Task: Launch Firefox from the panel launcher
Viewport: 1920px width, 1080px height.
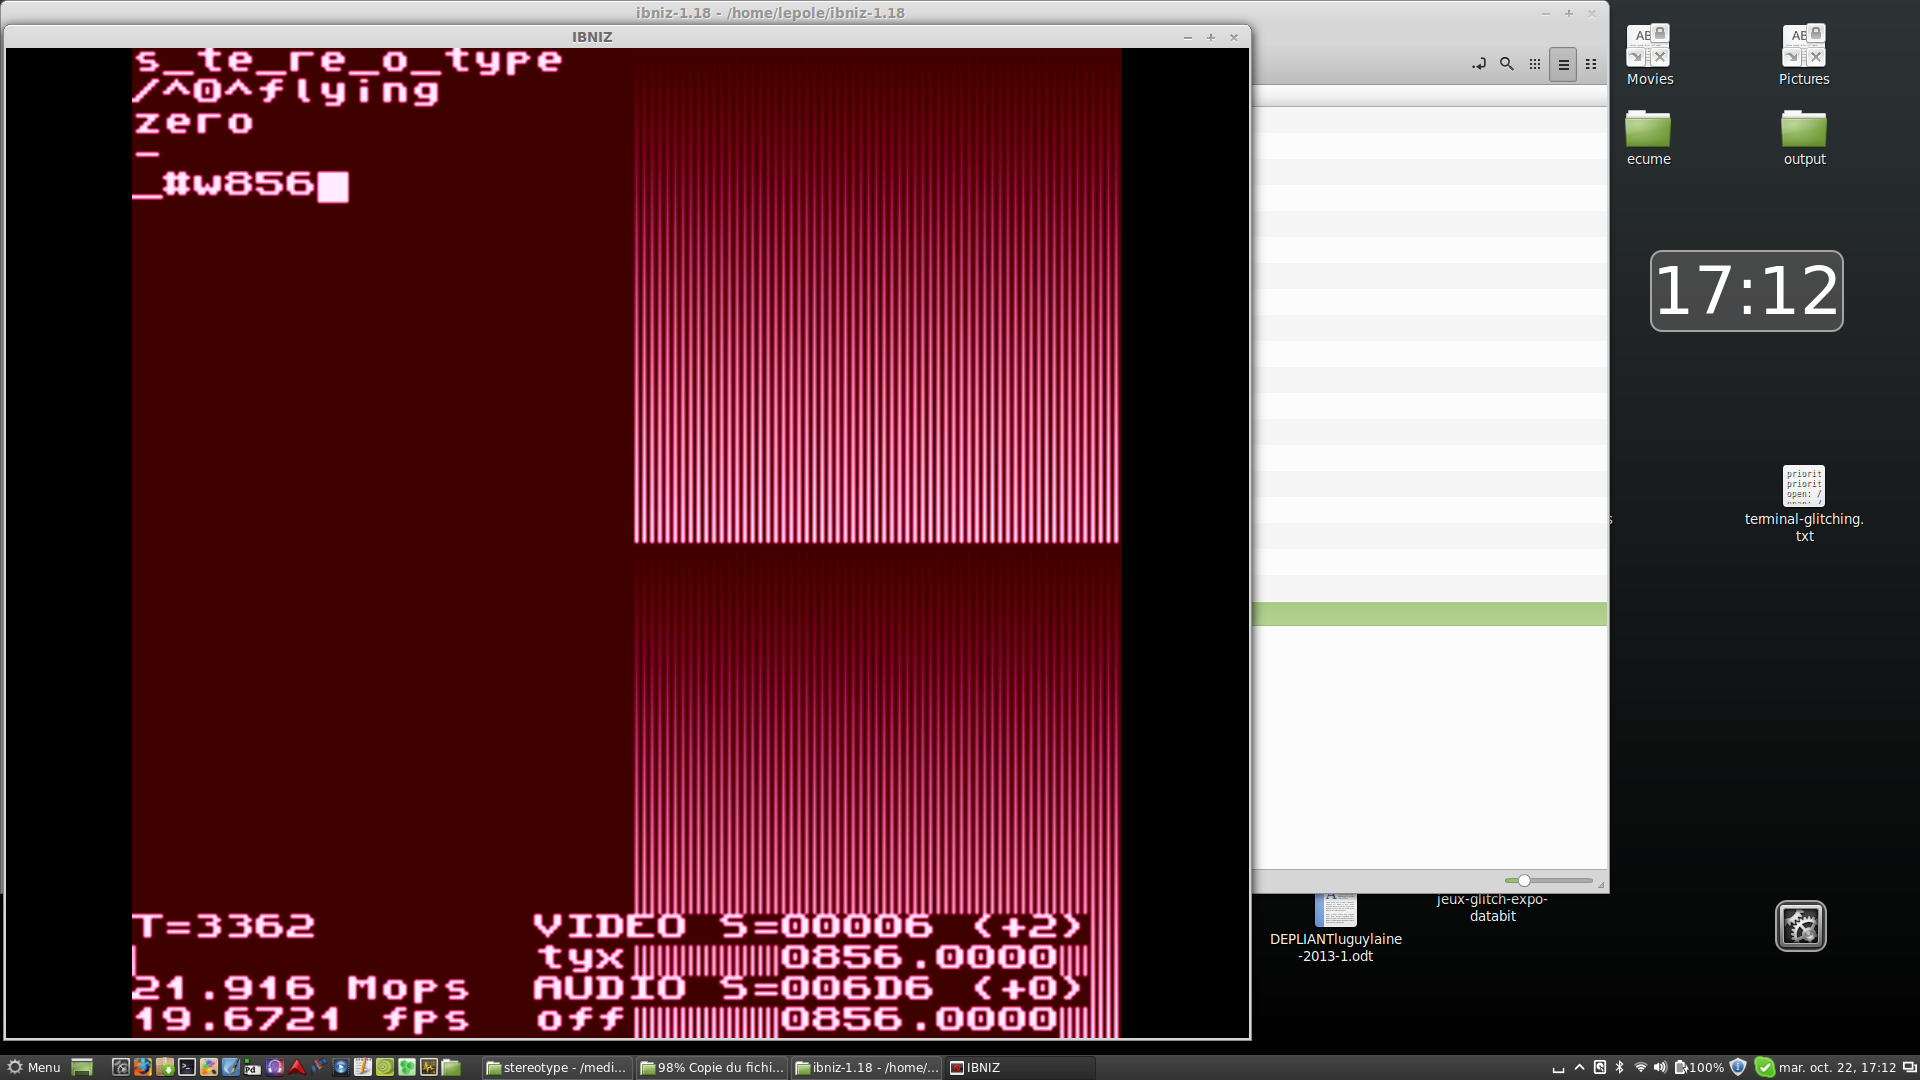Action: (143, 1067)
